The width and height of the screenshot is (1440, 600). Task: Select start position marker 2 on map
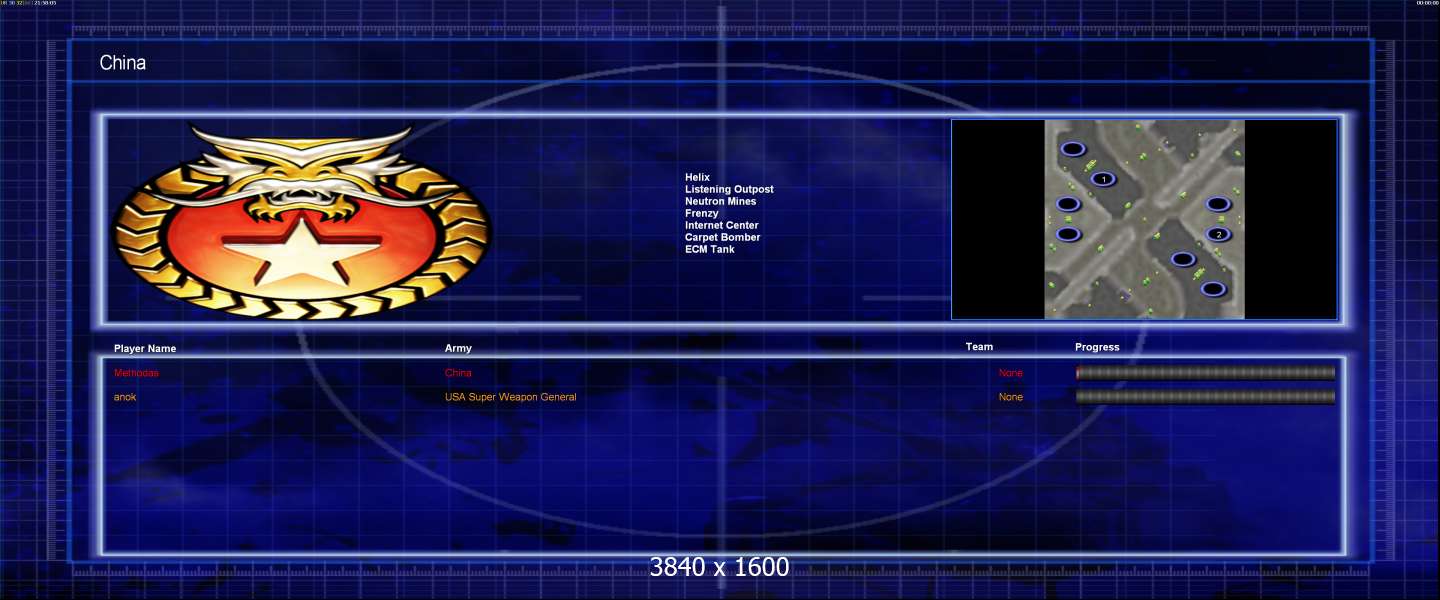pyautogui.click(x=1219, y=234)
